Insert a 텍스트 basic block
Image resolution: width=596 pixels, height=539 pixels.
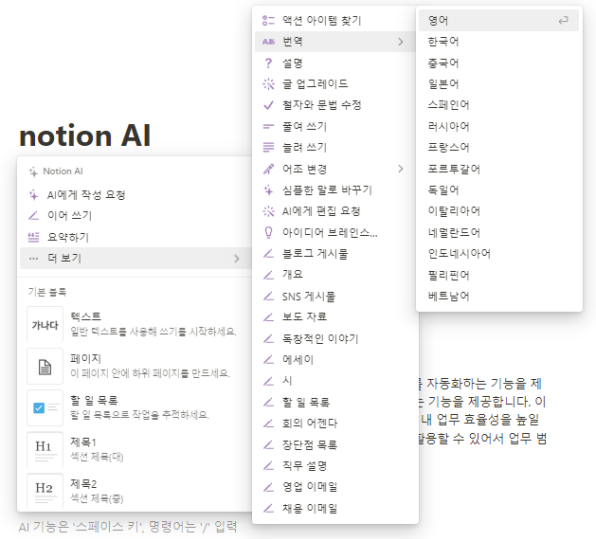click(135, 325)
